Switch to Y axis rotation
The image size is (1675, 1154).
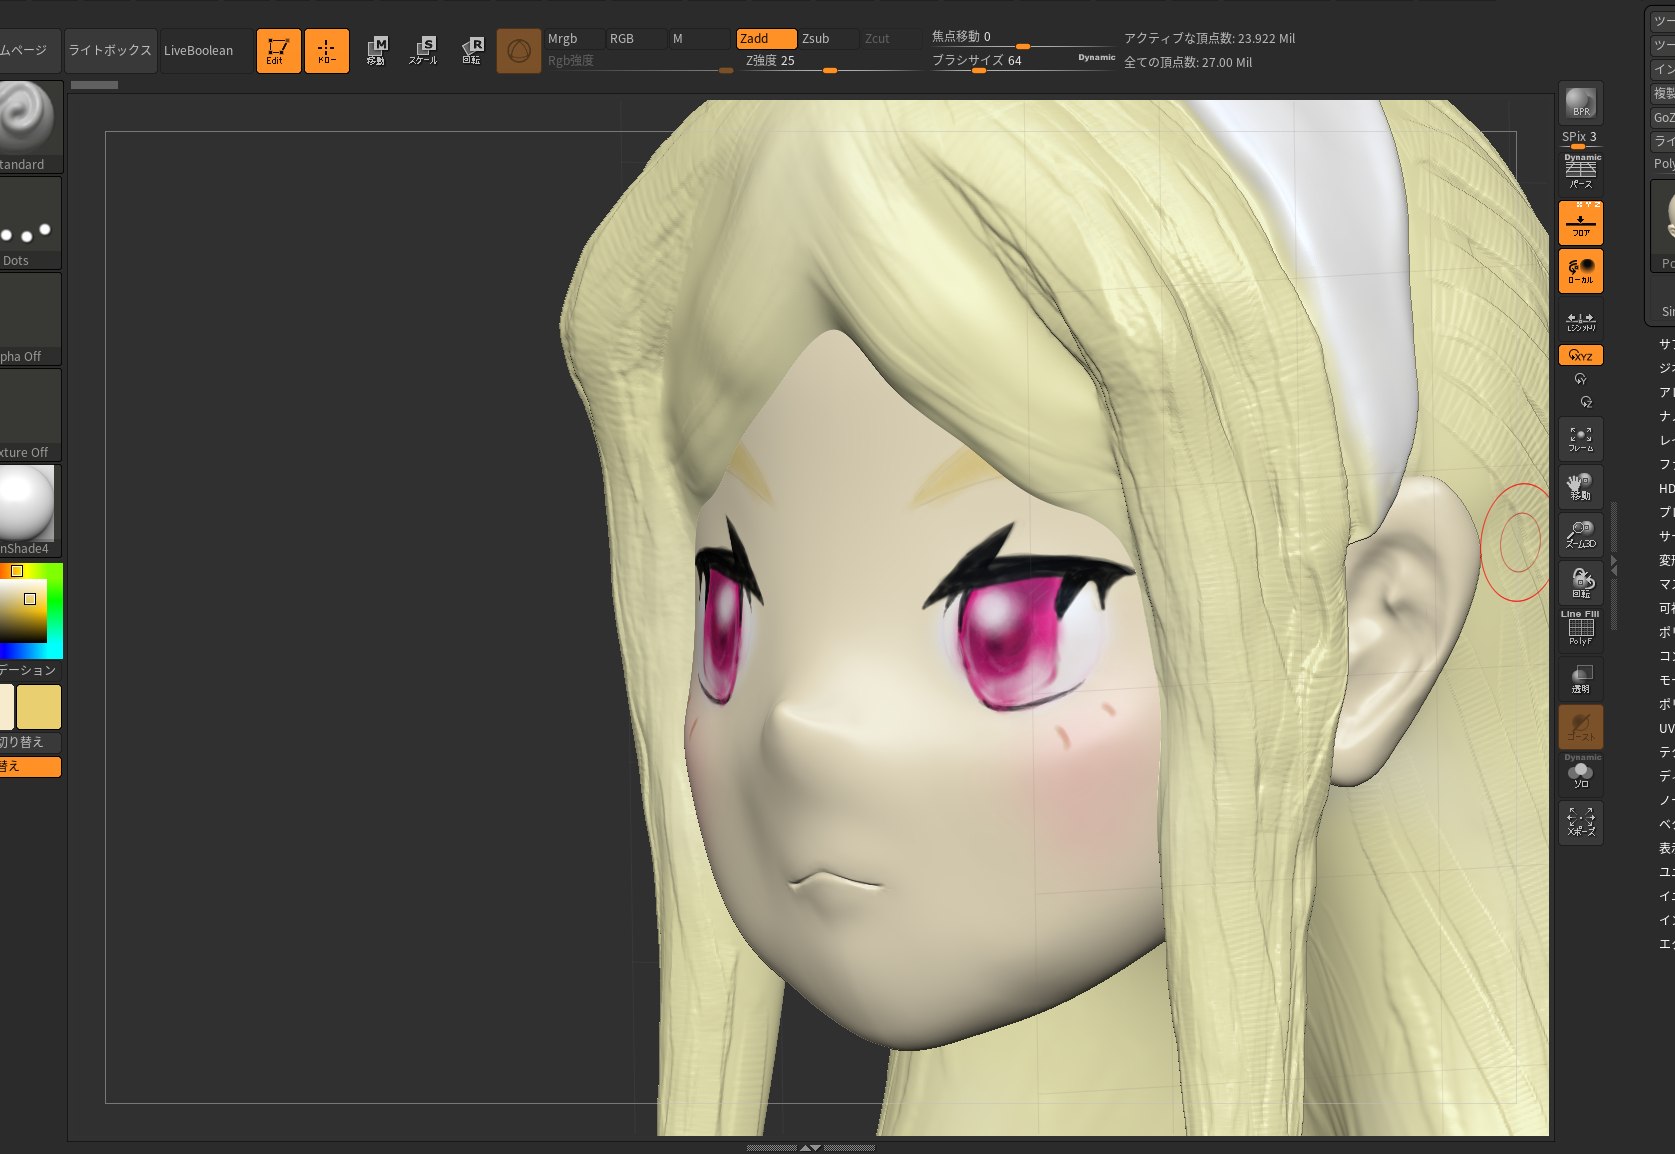click(x=1581, y=379)
